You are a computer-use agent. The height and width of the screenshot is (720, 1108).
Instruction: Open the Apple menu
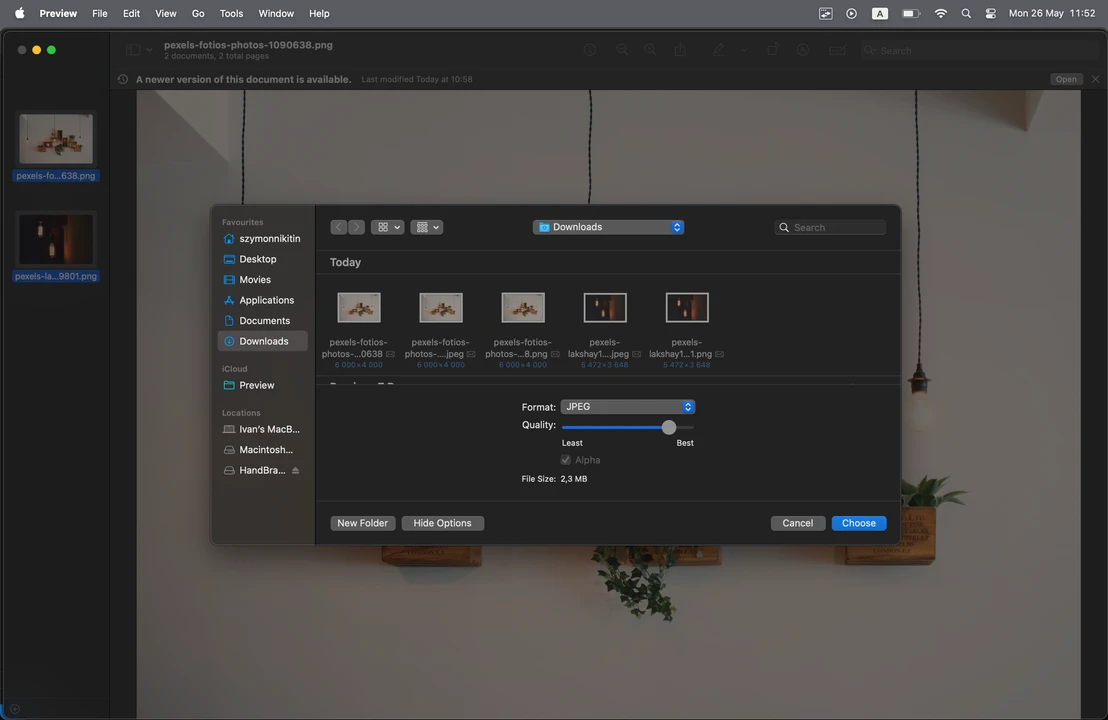tap(20, 13)
